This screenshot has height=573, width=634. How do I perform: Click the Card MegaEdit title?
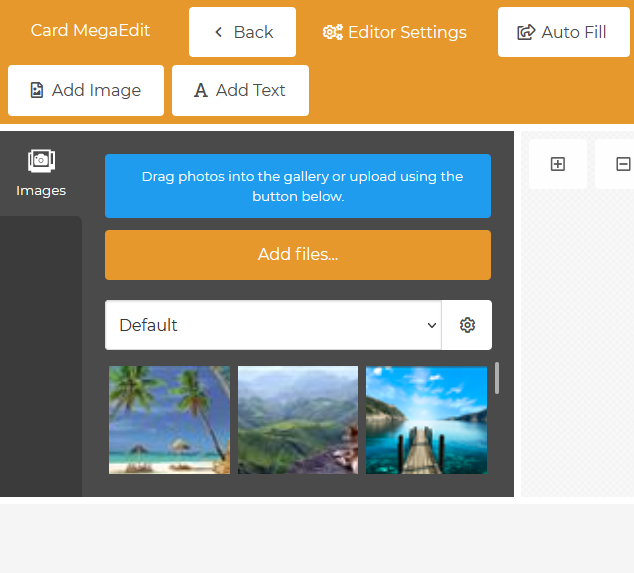pyautogui.click(x=90, y=30)
